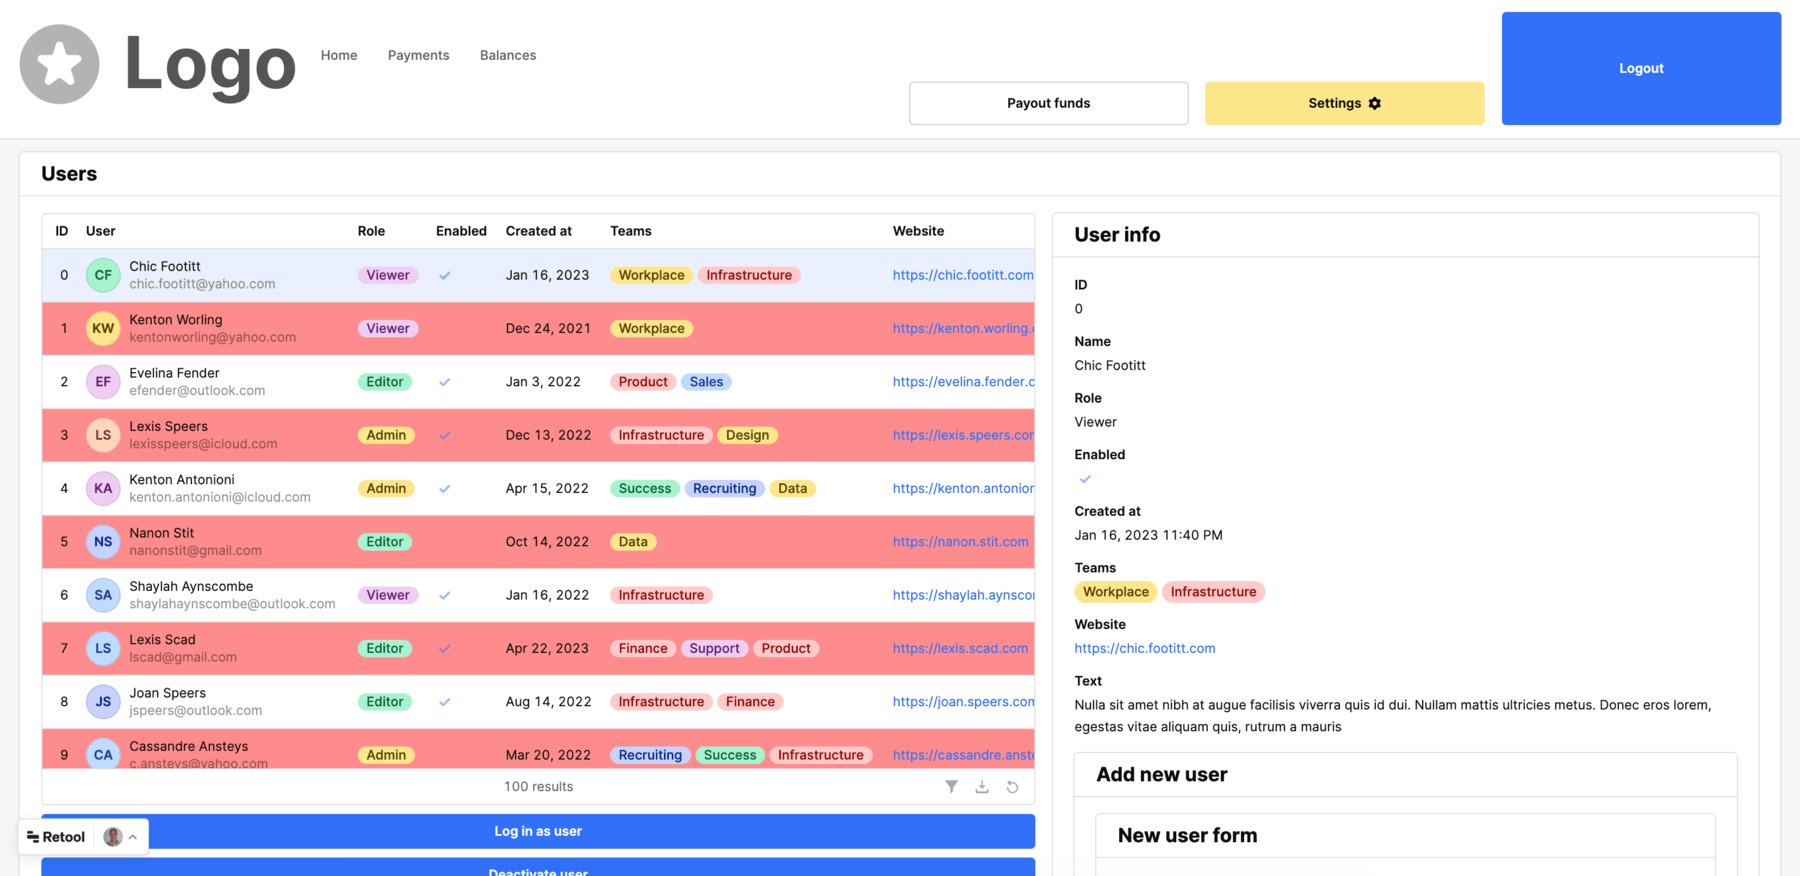Click 'Jan 16, 2023 11:40 PM' in User info
Image resolution: width=1800 pixels, height=876 pixels.
click(x=1148, y=535)
